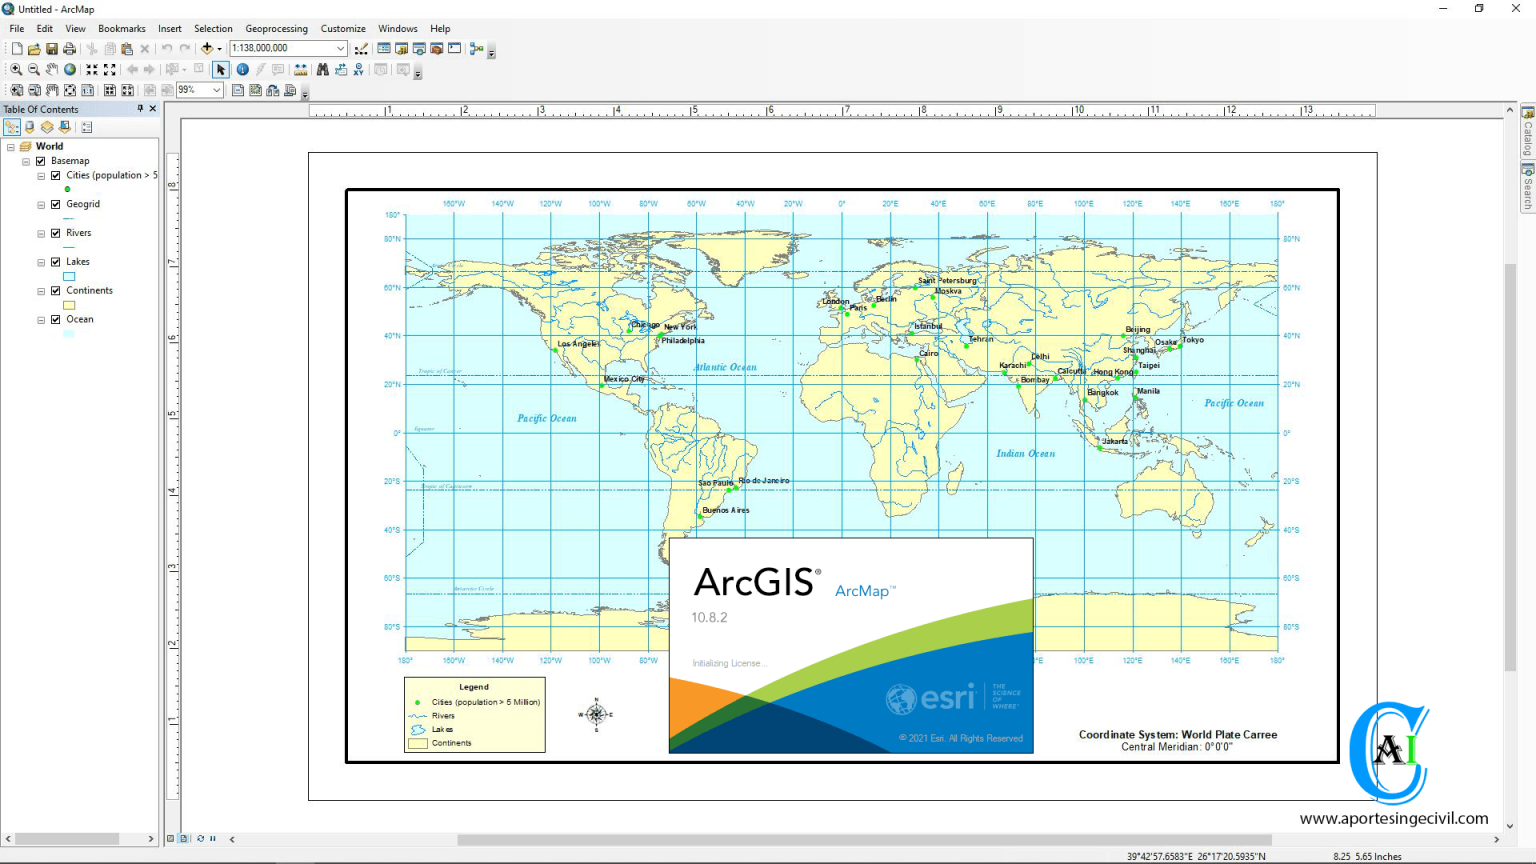The width and height of the screenshot is (1536, 864).
Task: Open the ArcToolbox window icon
Action: click(435, 48)
